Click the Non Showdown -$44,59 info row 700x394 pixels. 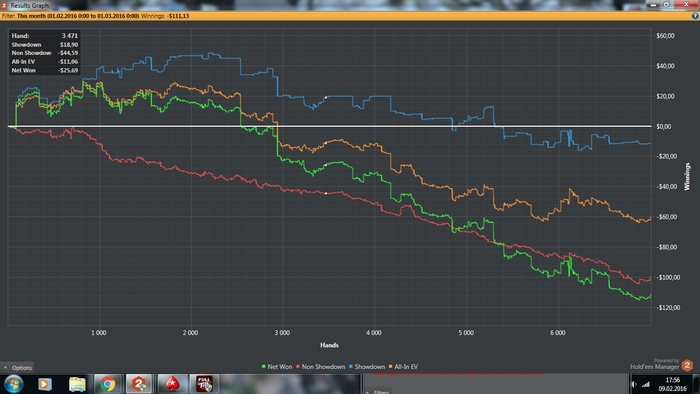tap(45, 53)
